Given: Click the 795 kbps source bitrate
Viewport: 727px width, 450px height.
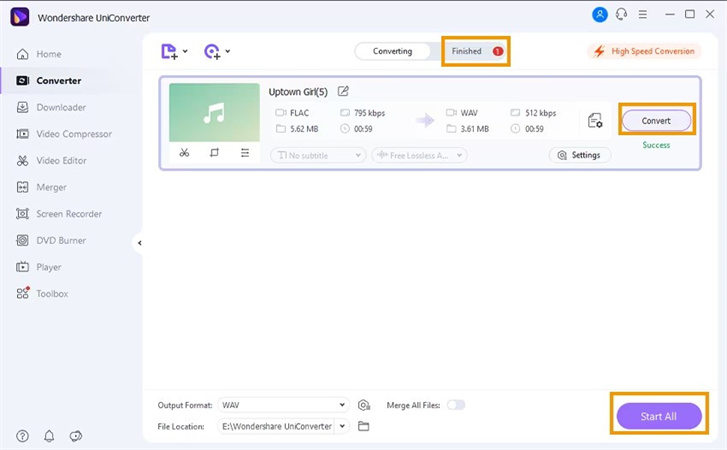Looking at the screenshot, I should pyautogui.click(x=369, y=113).
